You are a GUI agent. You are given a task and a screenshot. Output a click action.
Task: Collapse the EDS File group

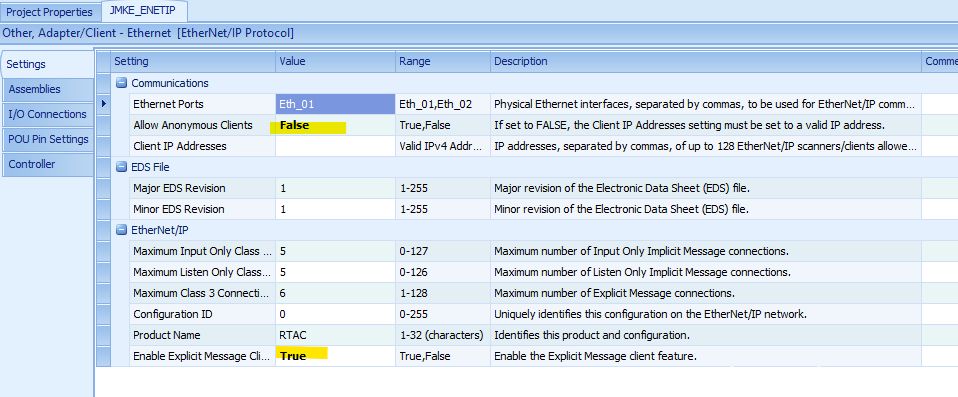[x=122, y=167]
